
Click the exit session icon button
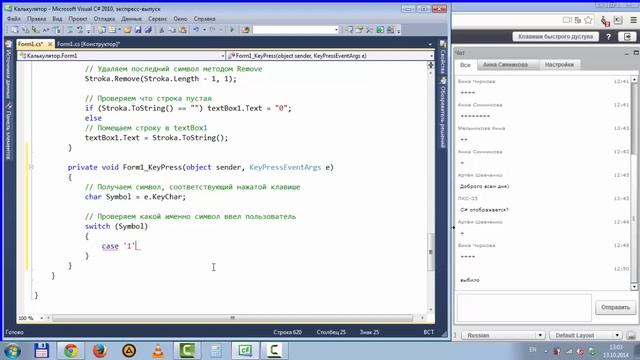point(627,37)
